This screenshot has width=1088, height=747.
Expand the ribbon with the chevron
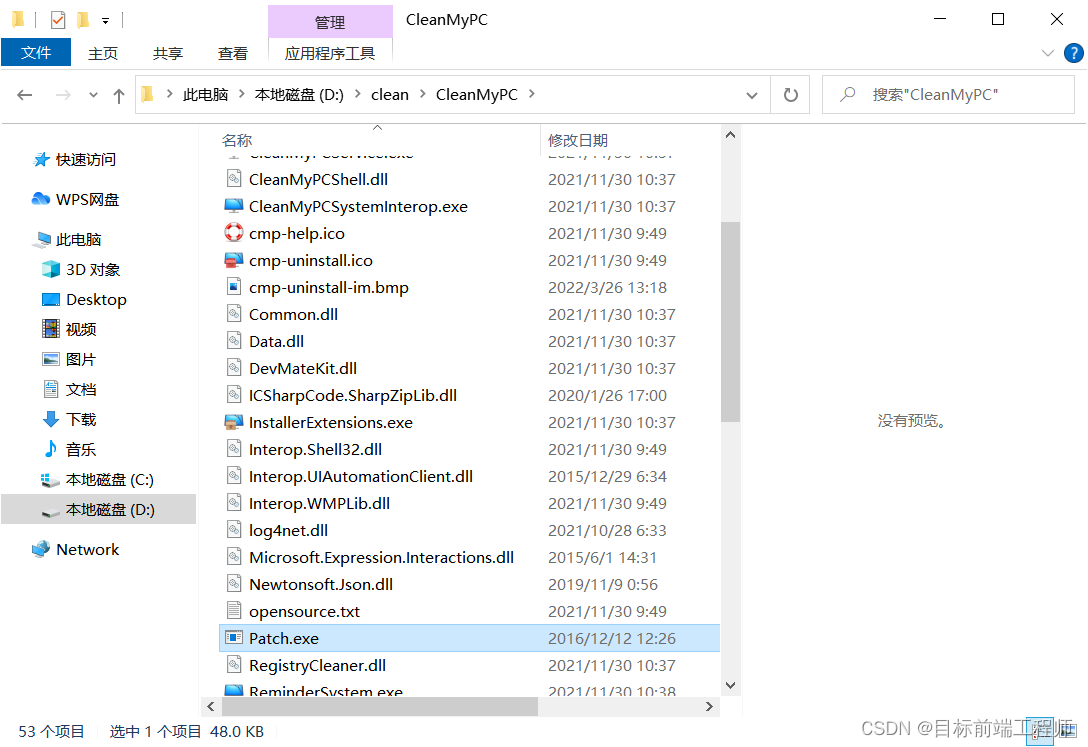tap(1048, 53)
